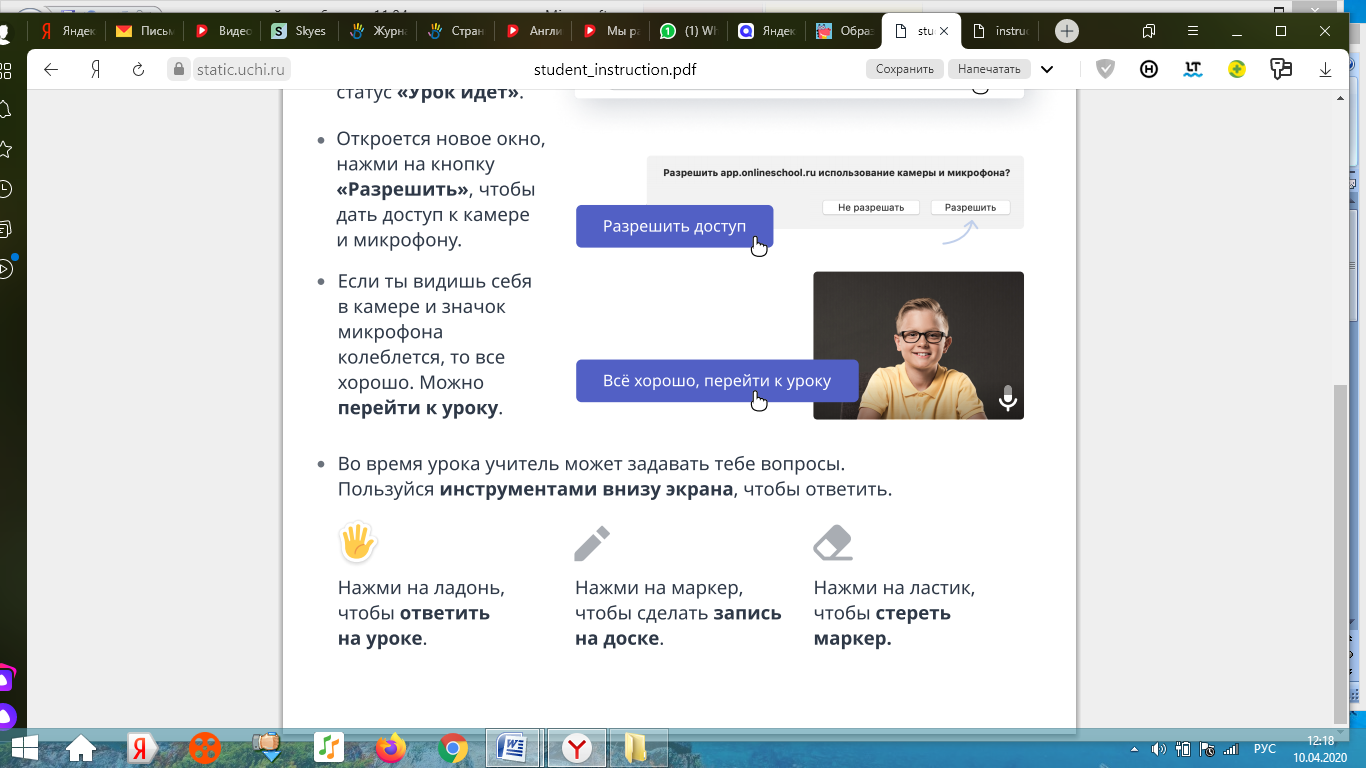Click the eraser icon
This screenshot has width=1366, height=768.
[x=833, y=543]
